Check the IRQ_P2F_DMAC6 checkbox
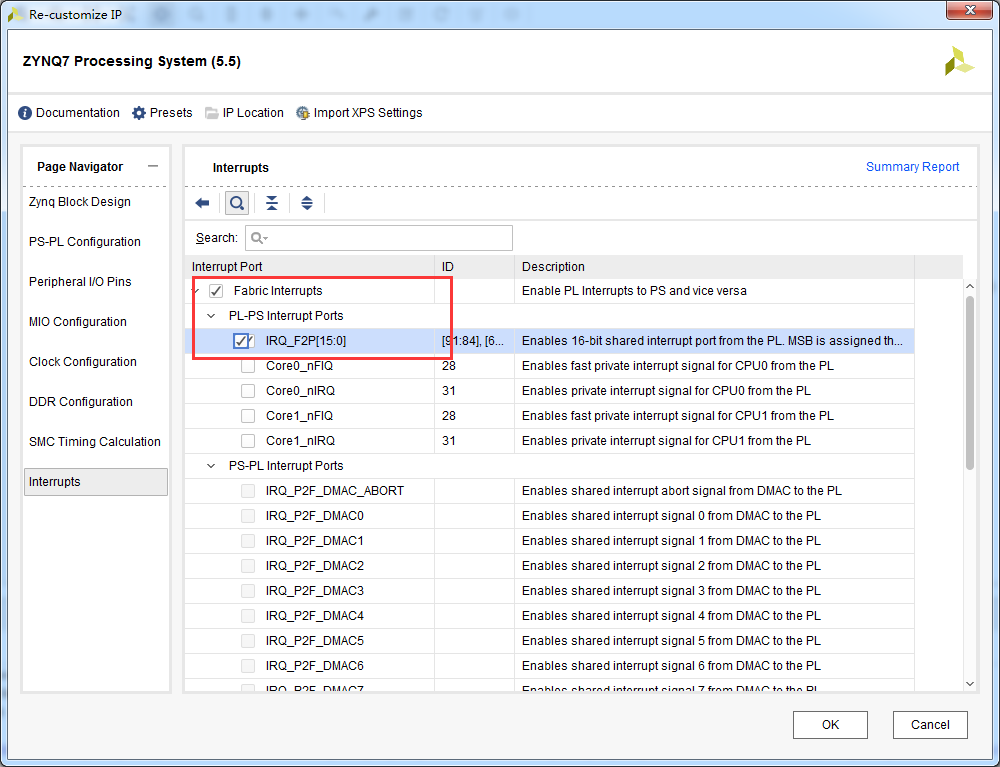Image resolution: width=1000 pixels, height=767 pixels. click(x=248, y=666)
